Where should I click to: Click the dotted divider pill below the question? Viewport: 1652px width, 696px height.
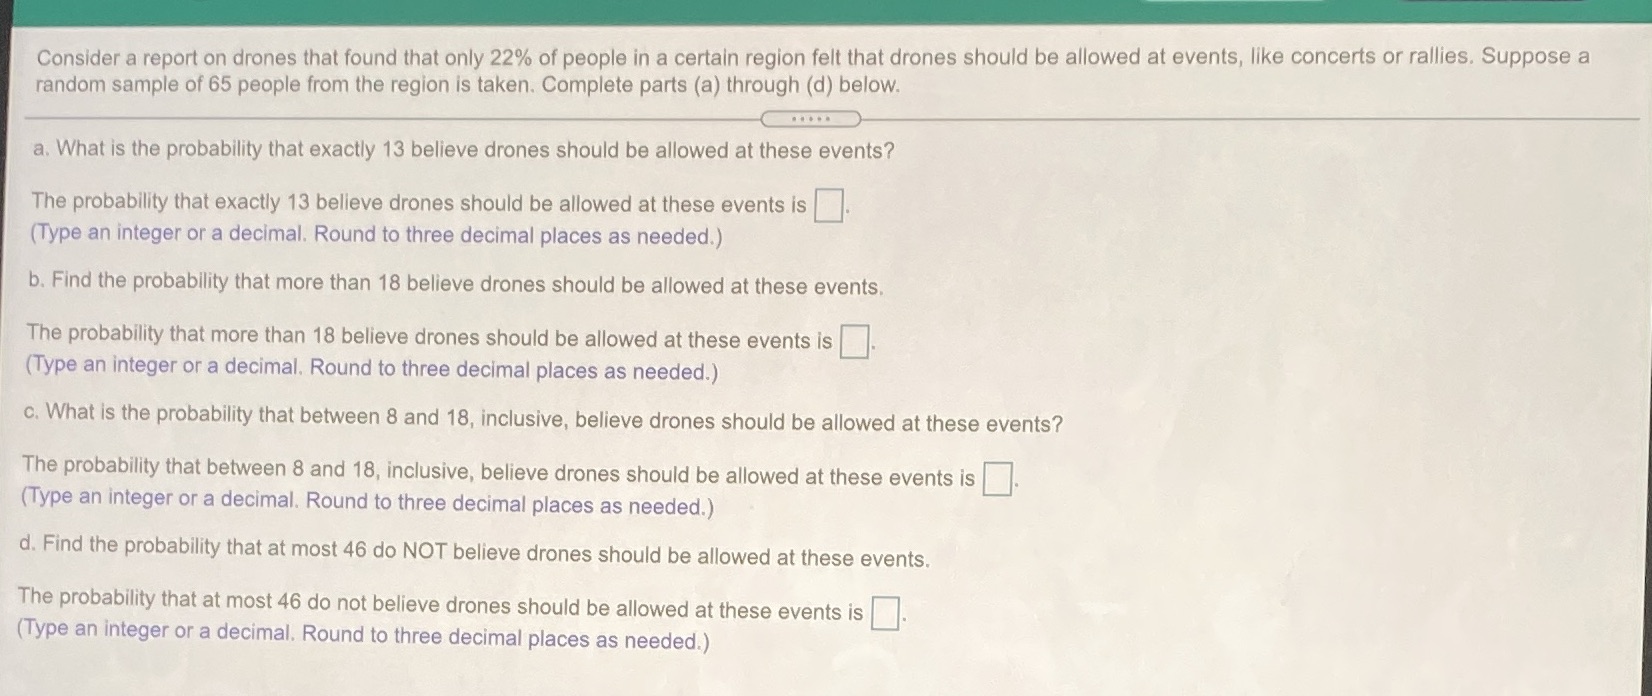coord(812,118)
